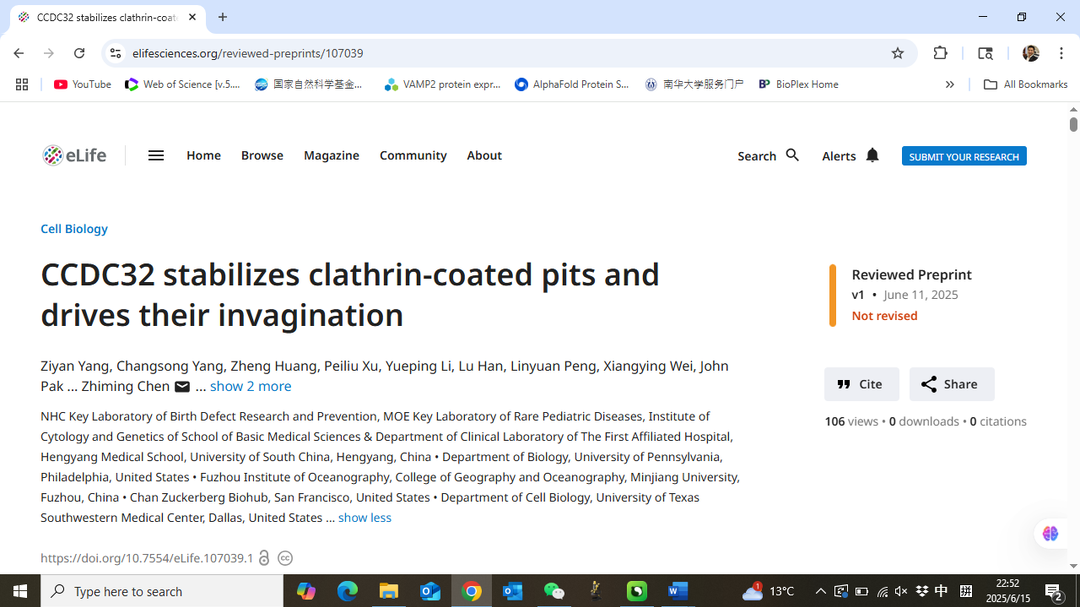Screen dimensions: 1080x607
Task: Show more bookmarks with the double chevron
Action: click(950, 84)
